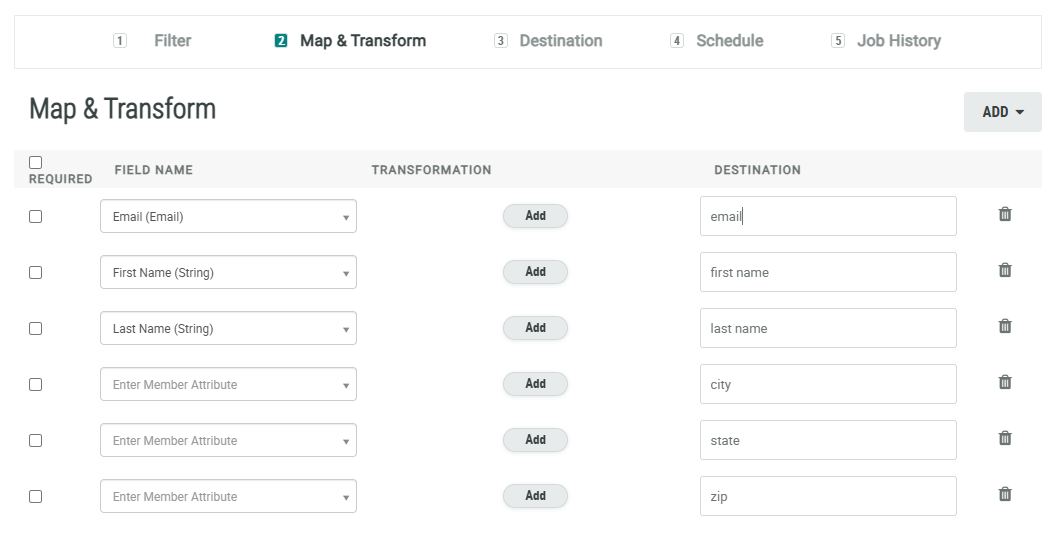This screenshot has height=536, width=1054.
Task: Open the Job History tab
Action: [x=898, y=41]
